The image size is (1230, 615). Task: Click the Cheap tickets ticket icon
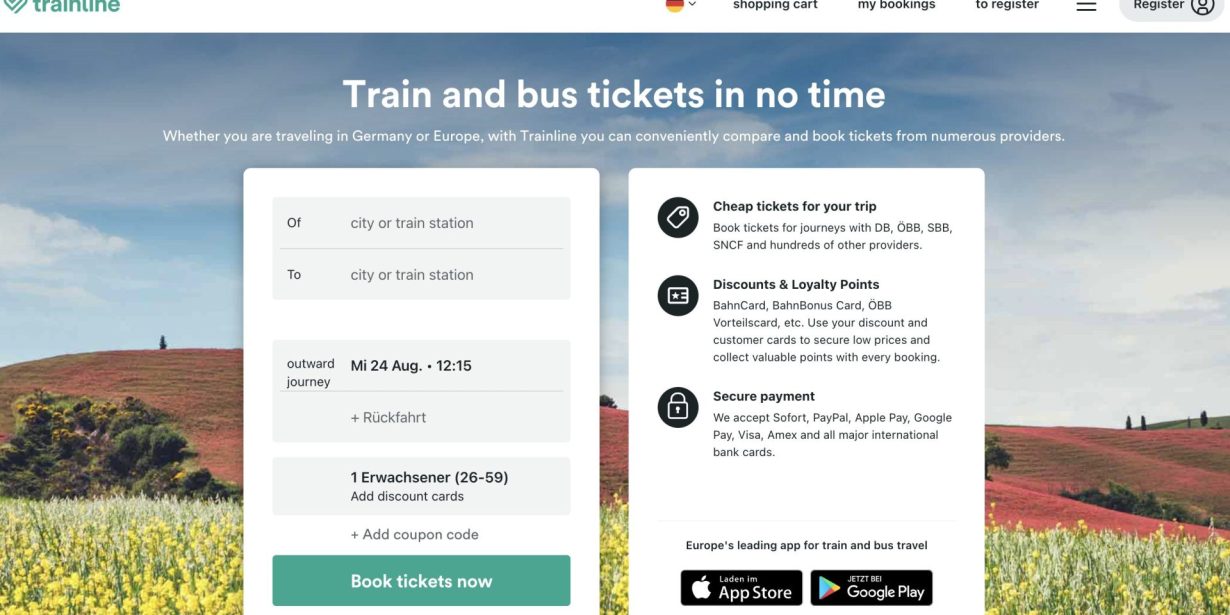coord(676,217)
